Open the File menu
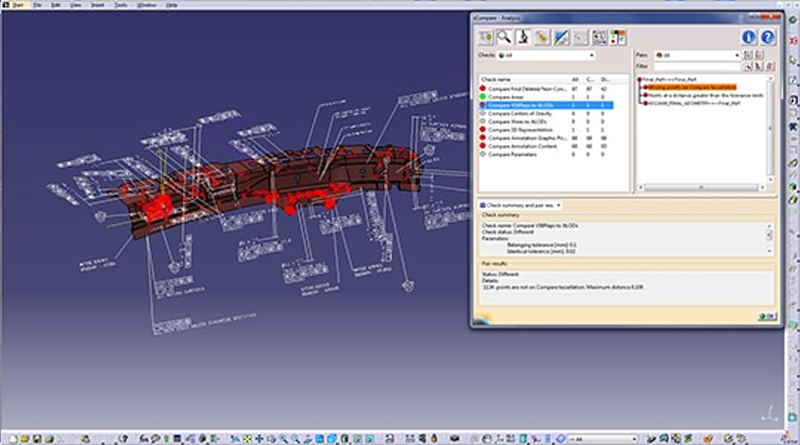The width and height of the screenshot is (800, 445). click(x=37, y=5)
